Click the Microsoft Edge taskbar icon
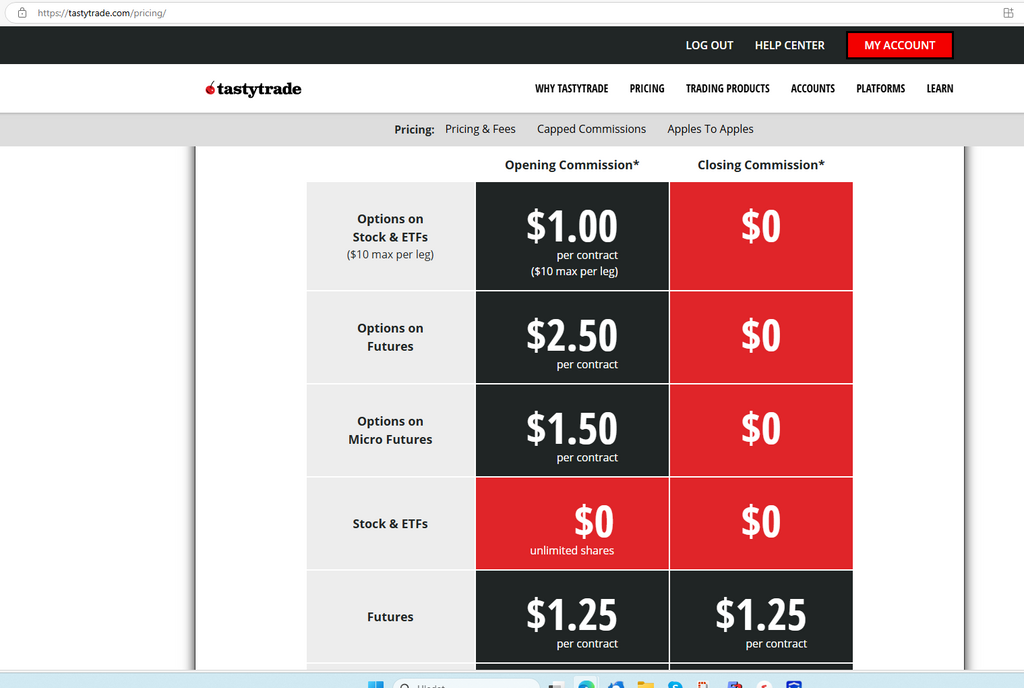The height and width of the screenshot is (688, 1024). coord(586,685)
